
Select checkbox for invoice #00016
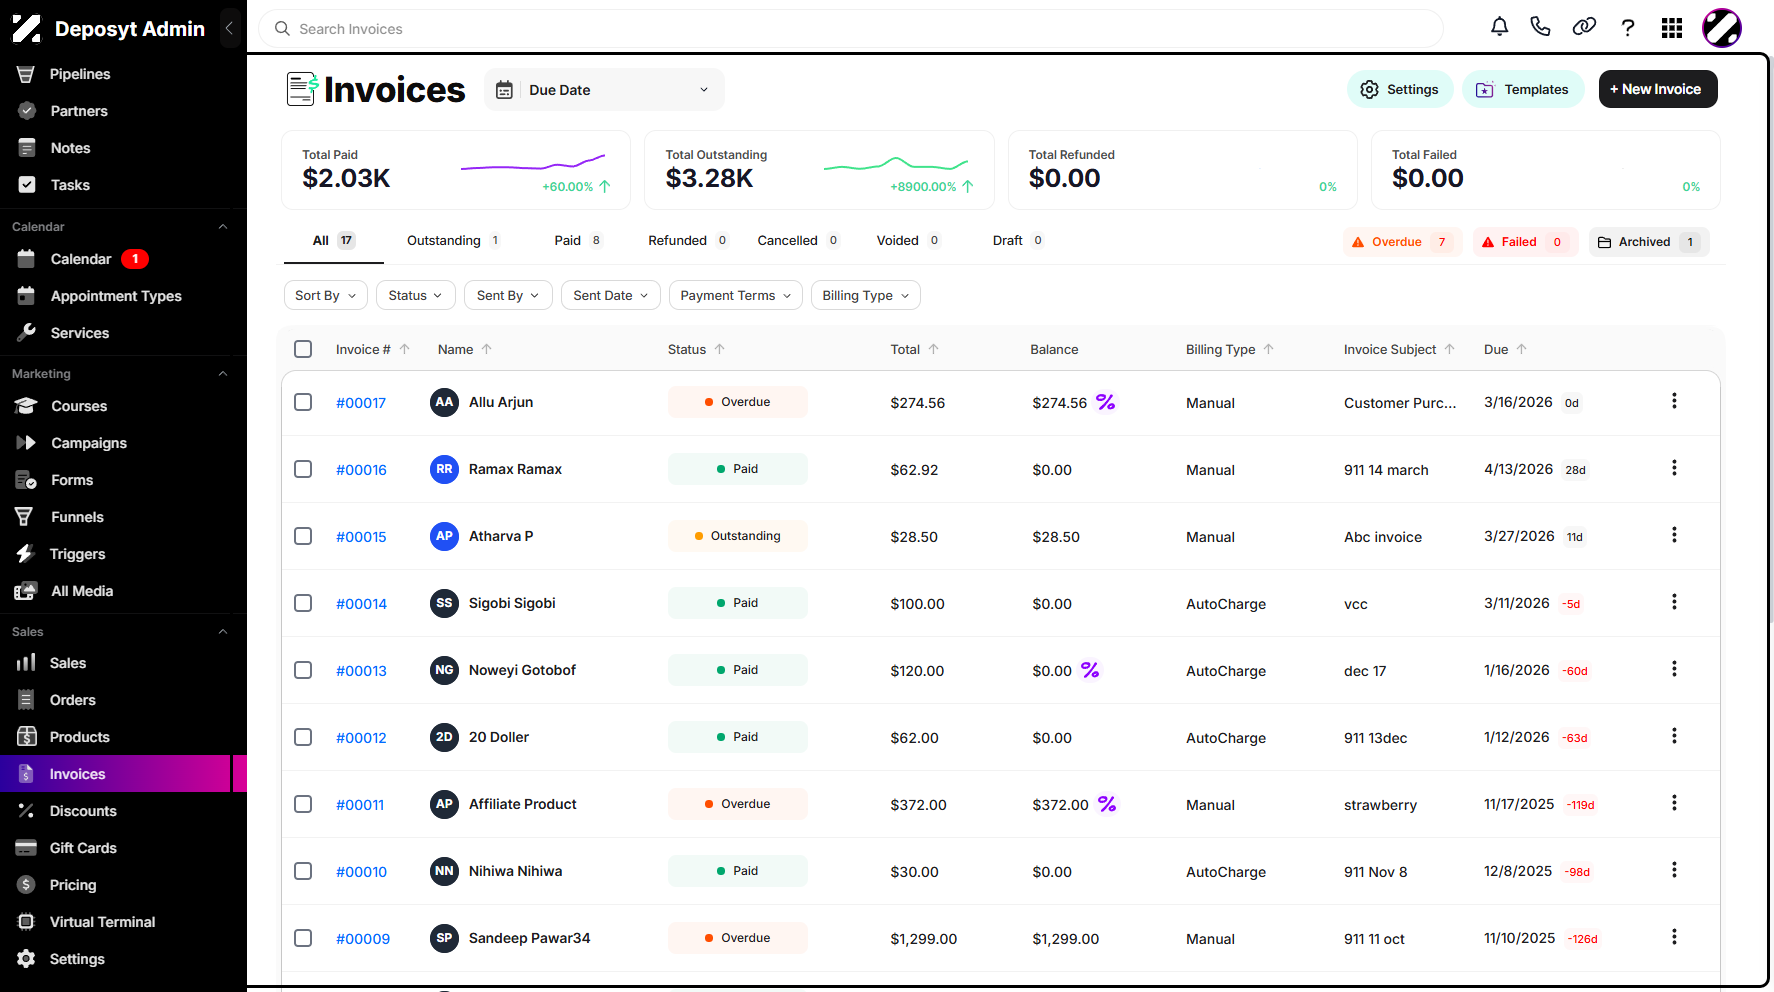[x=303, y=469]
